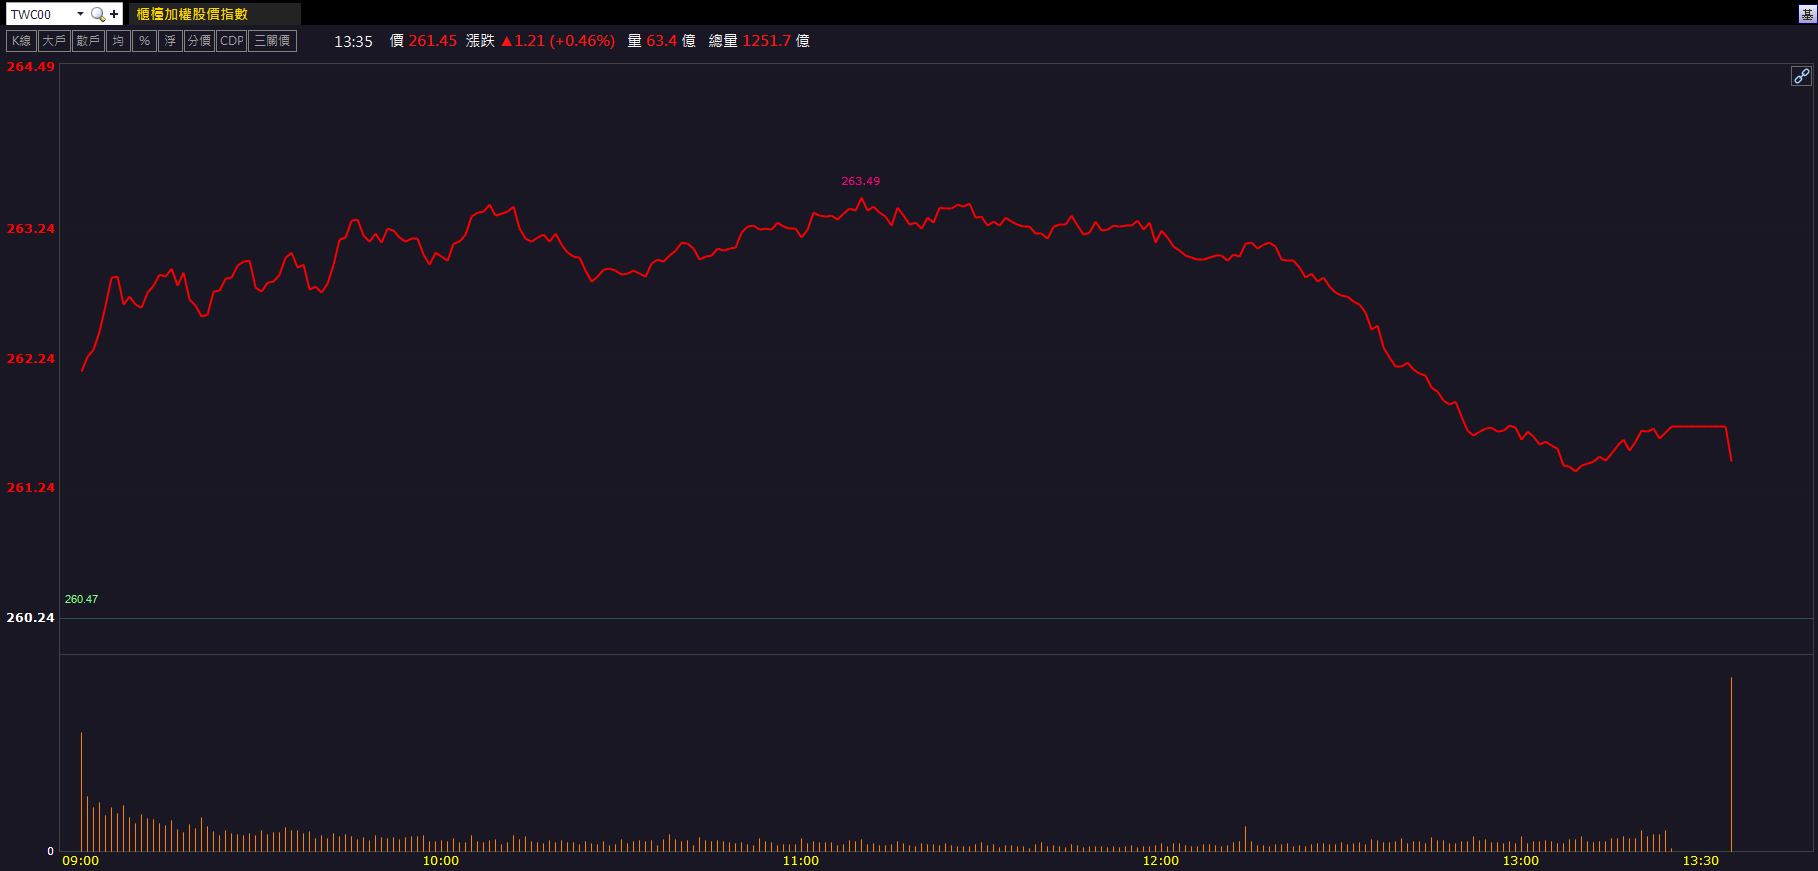1818x871 pixels.
Task: Click the 基 button in the top-right corner
Action: 1808,14
